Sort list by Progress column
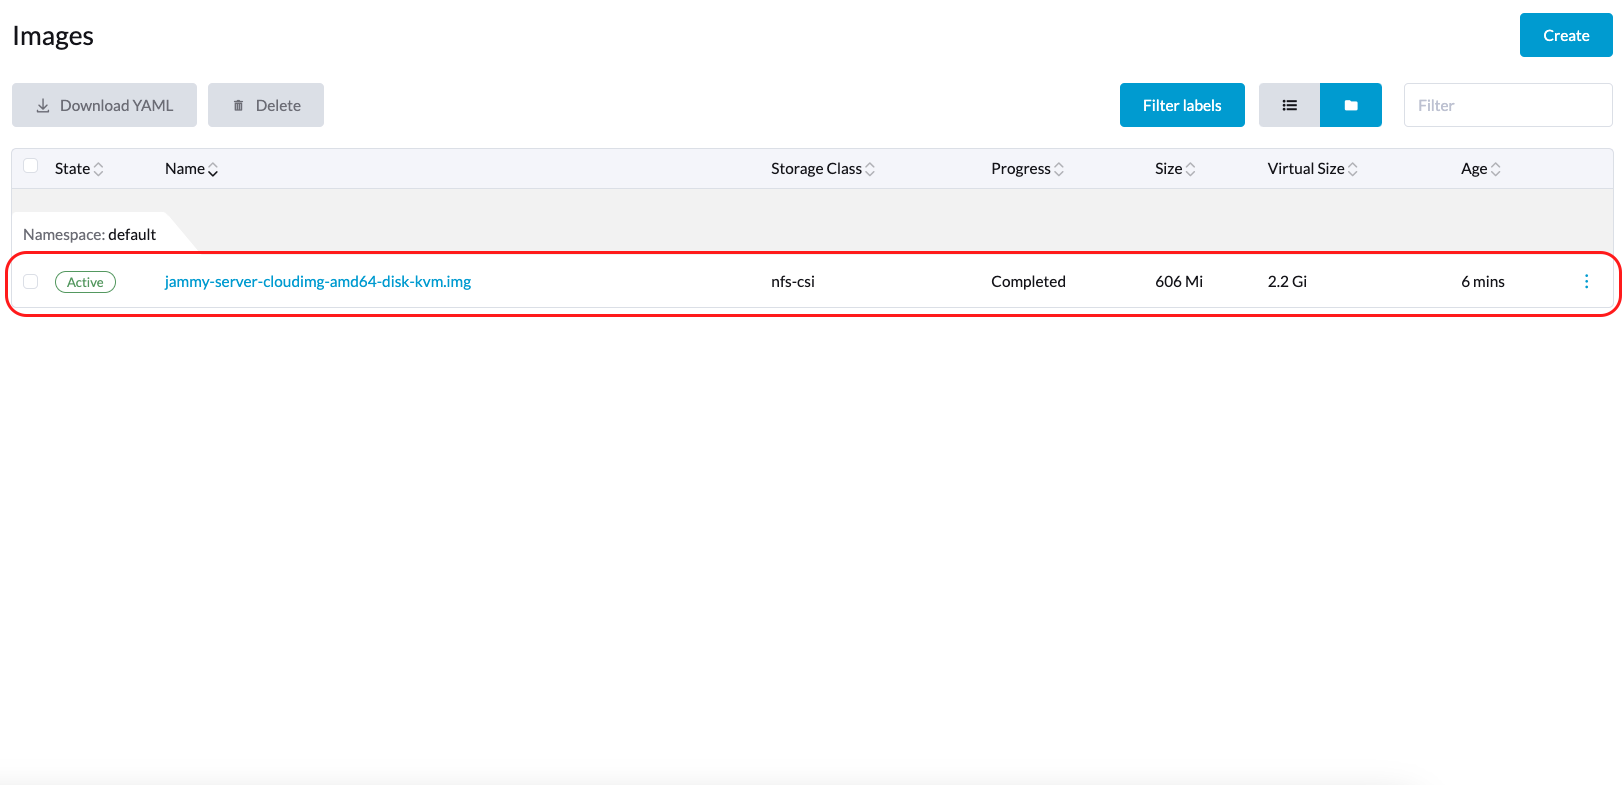The image size is (1624, 785). point(1027,169)
